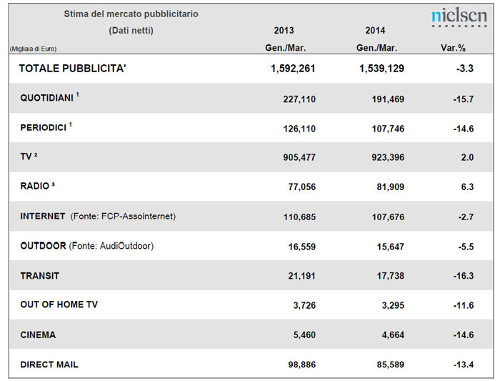Click the QUOTIDIANI row label
This screenshot has height=381, width=500.
click(49, 97)
